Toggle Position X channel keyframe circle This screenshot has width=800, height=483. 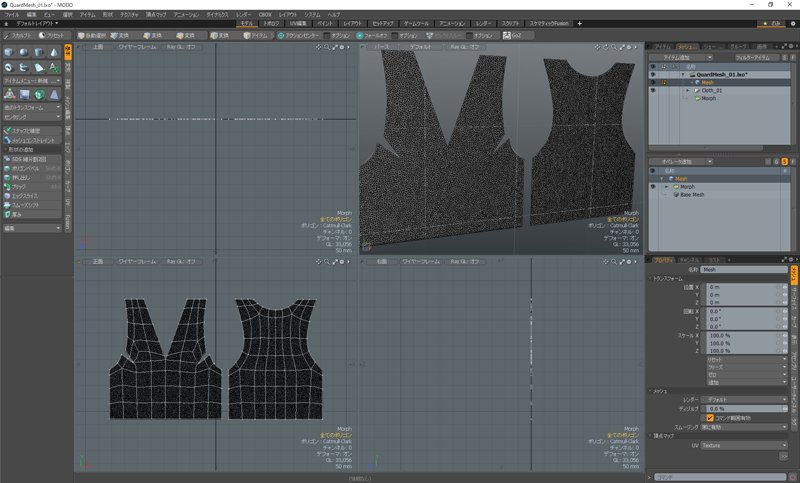click(x=779, y=287)
